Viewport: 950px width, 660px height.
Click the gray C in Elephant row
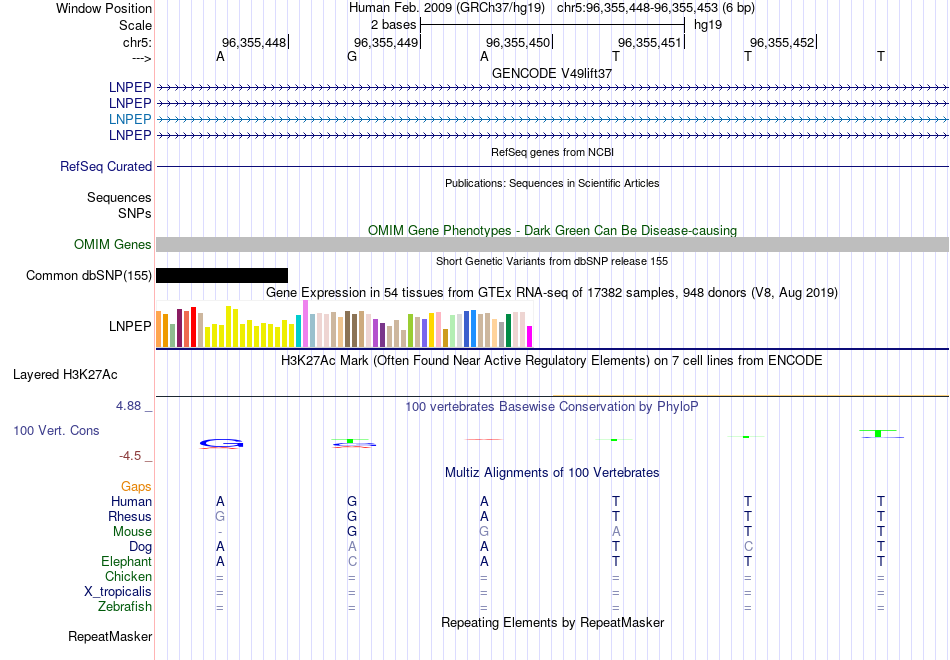pos(352,561)
